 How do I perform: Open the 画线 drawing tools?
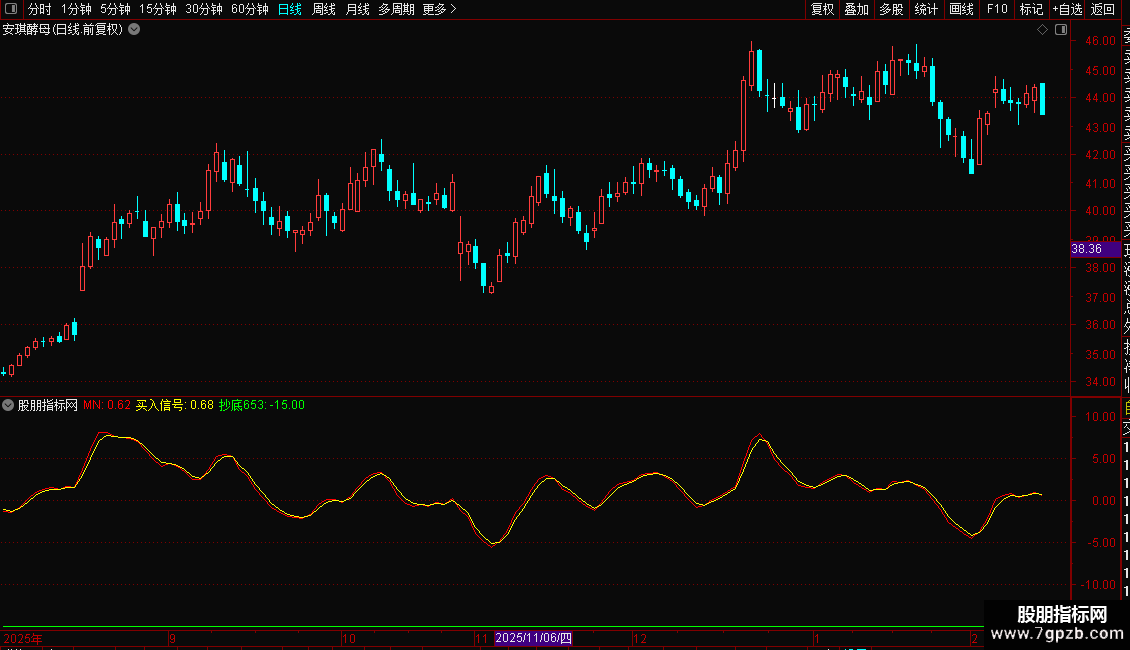click(x=961, y=9)
